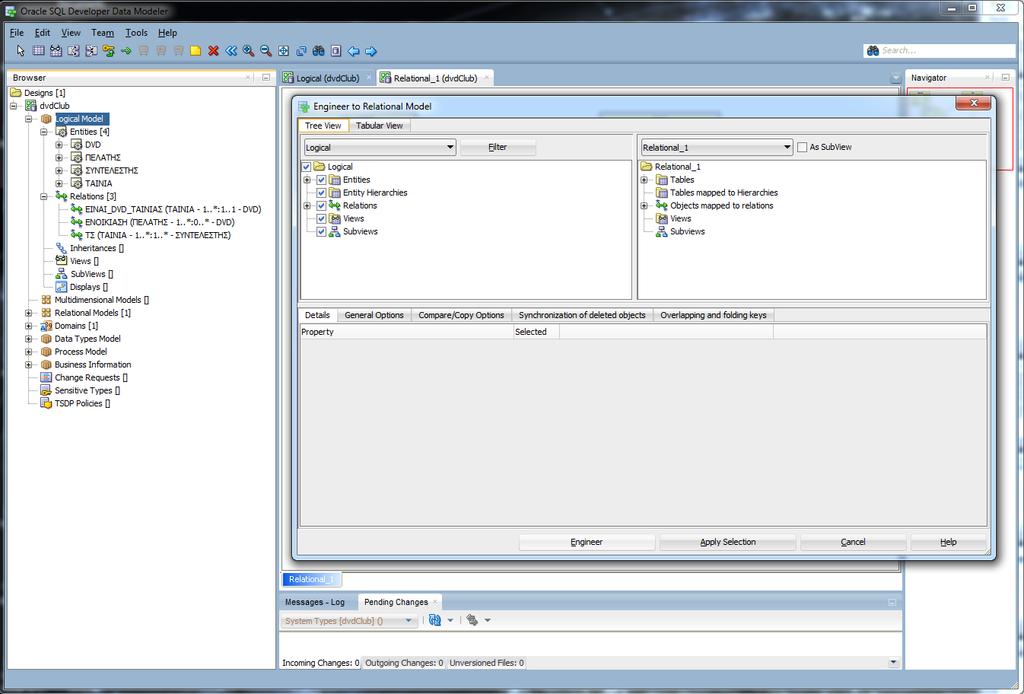Image resolution: width=1024 pixels, height=694 pixels.
Task: Uncheck the Subviews checkbox in dialog
Action: coord(321,232)
